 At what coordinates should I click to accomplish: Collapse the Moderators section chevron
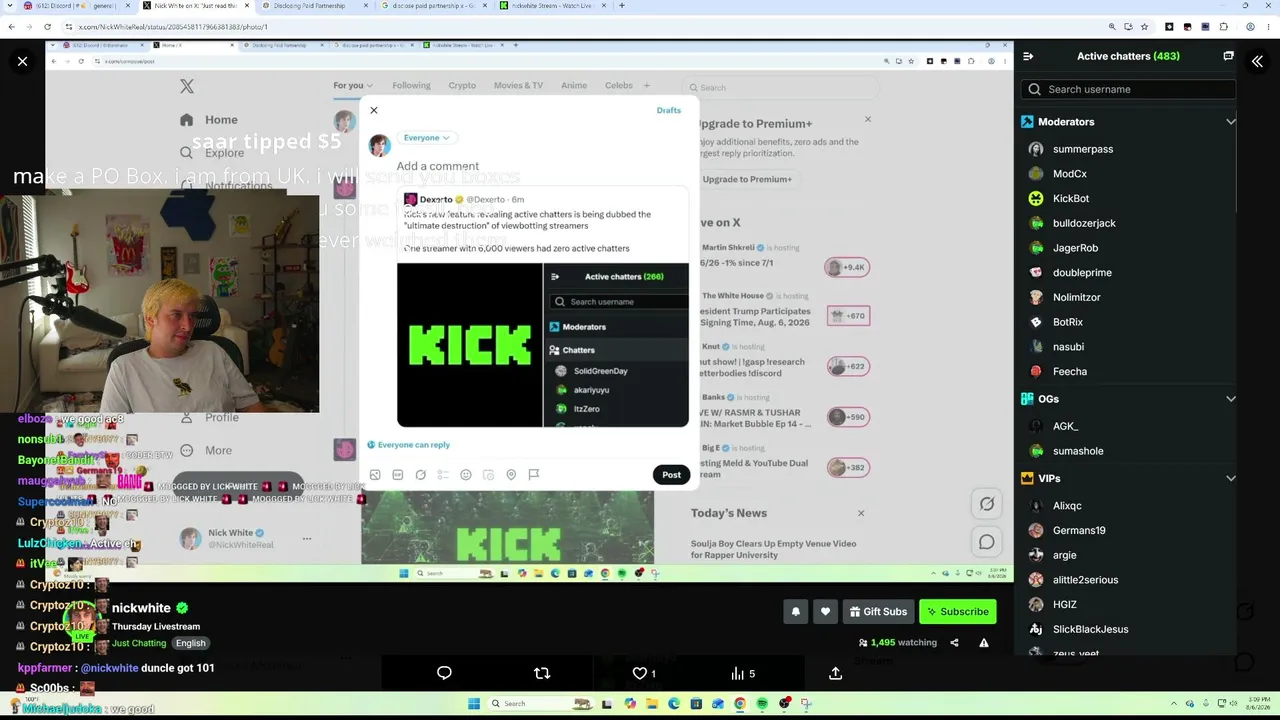click(x=1231, y=122)
